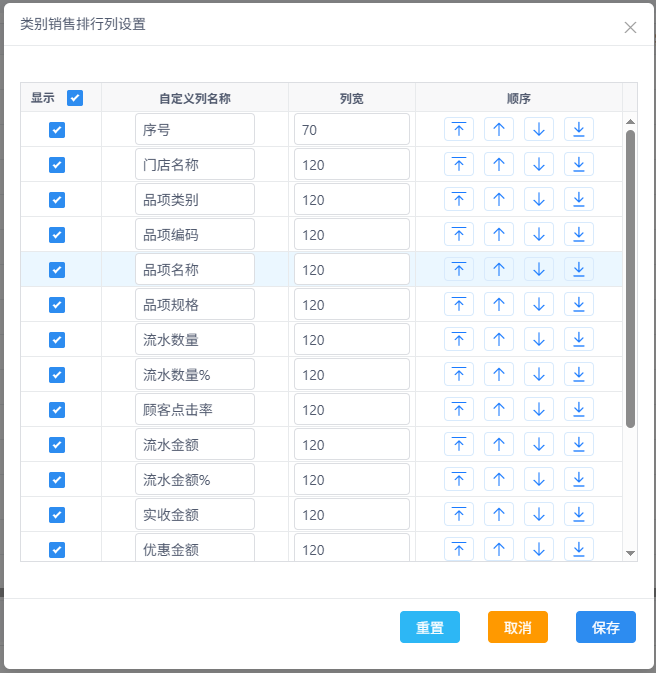Screen dimensions: 656x673
Task: Move 品项编码 row up one position
Action: click(498, 234)
